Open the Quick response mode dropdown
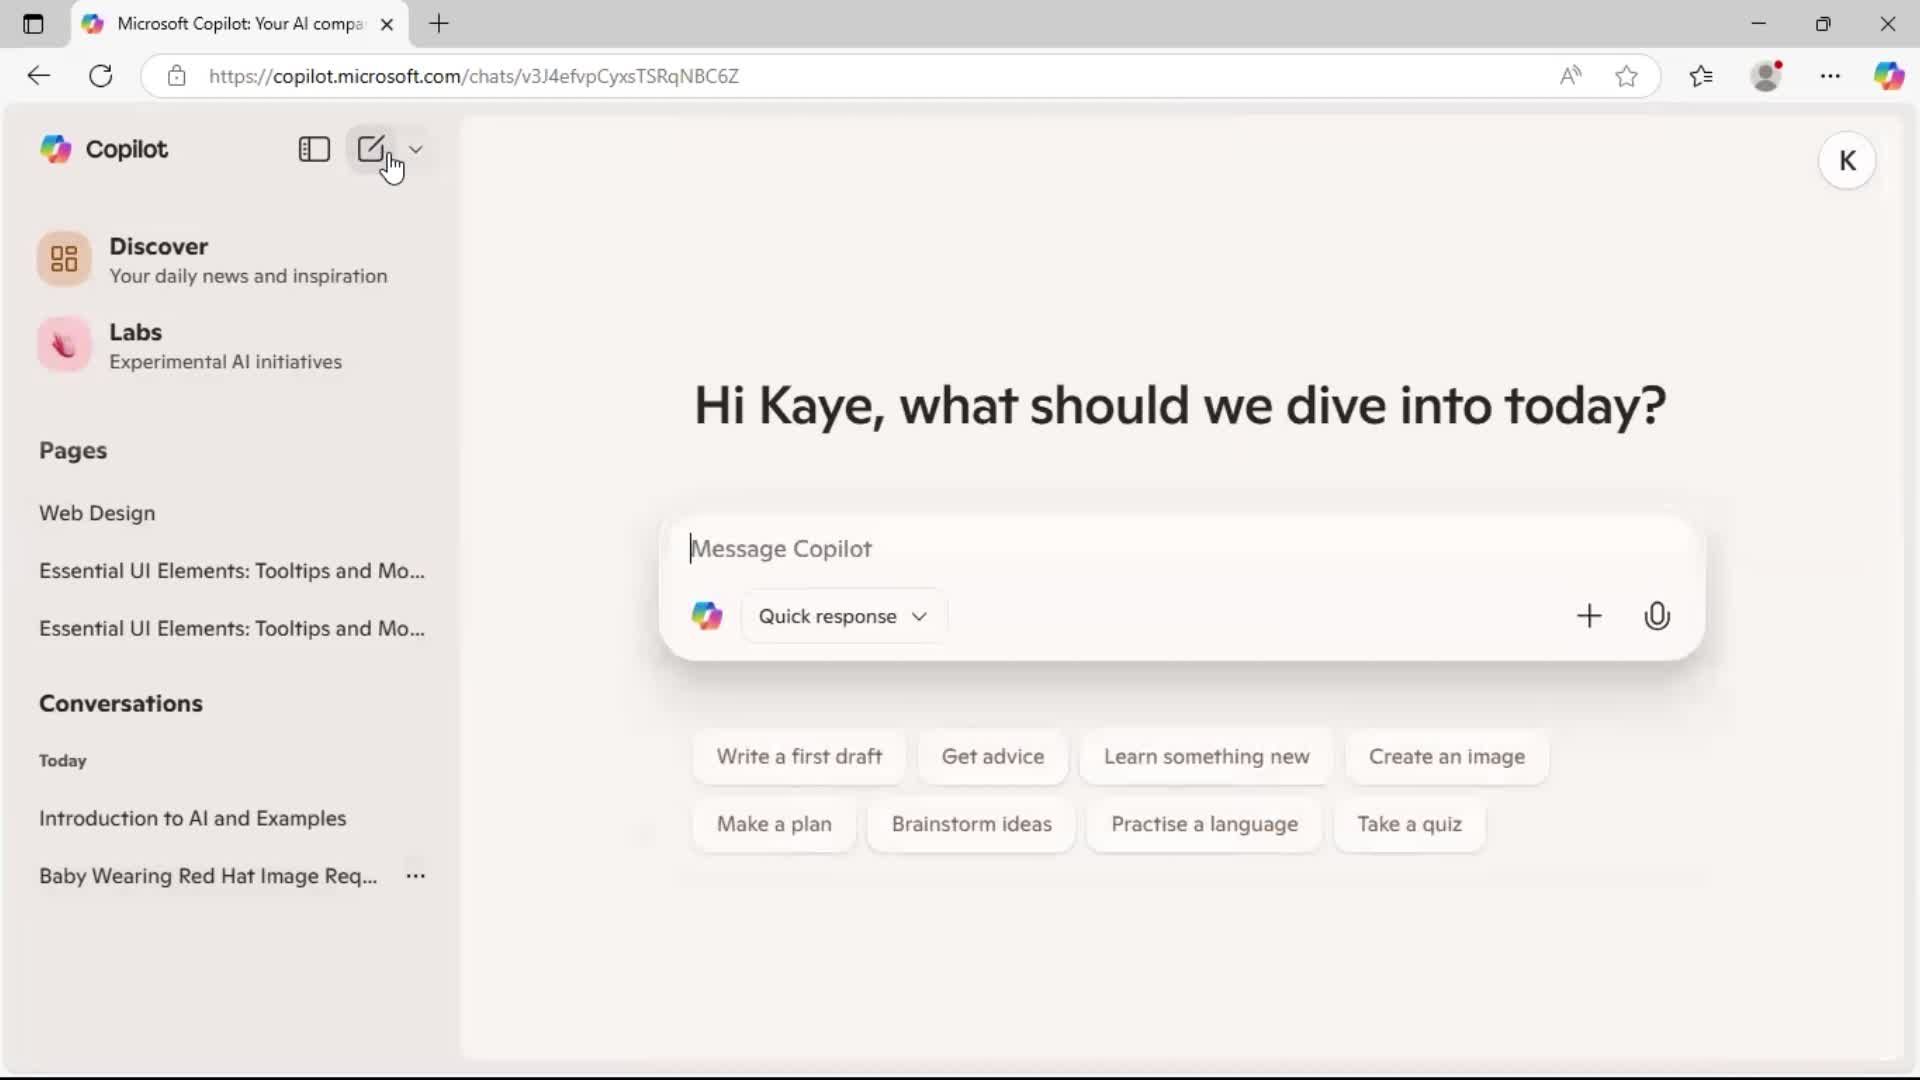Viewport: 1920px width, 1080px height. [843, 616]
